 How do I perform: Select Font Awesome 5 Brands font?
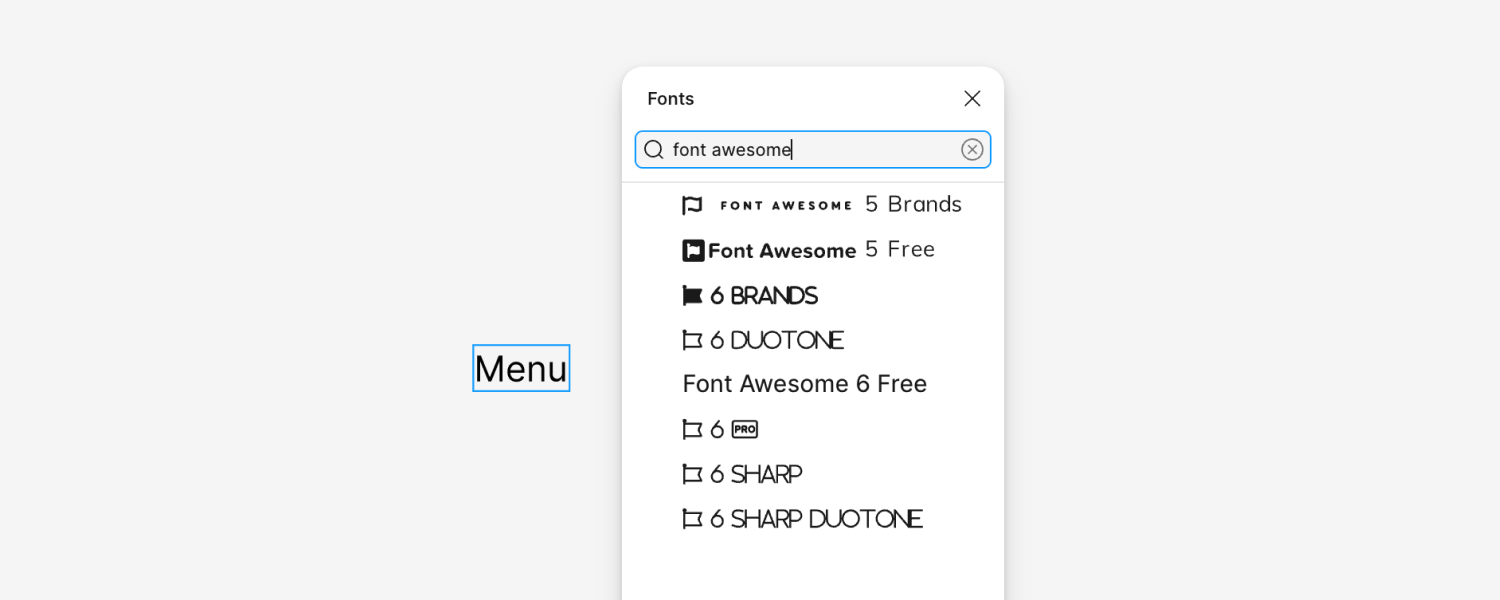pyautogui.click(x=821, y=204)
